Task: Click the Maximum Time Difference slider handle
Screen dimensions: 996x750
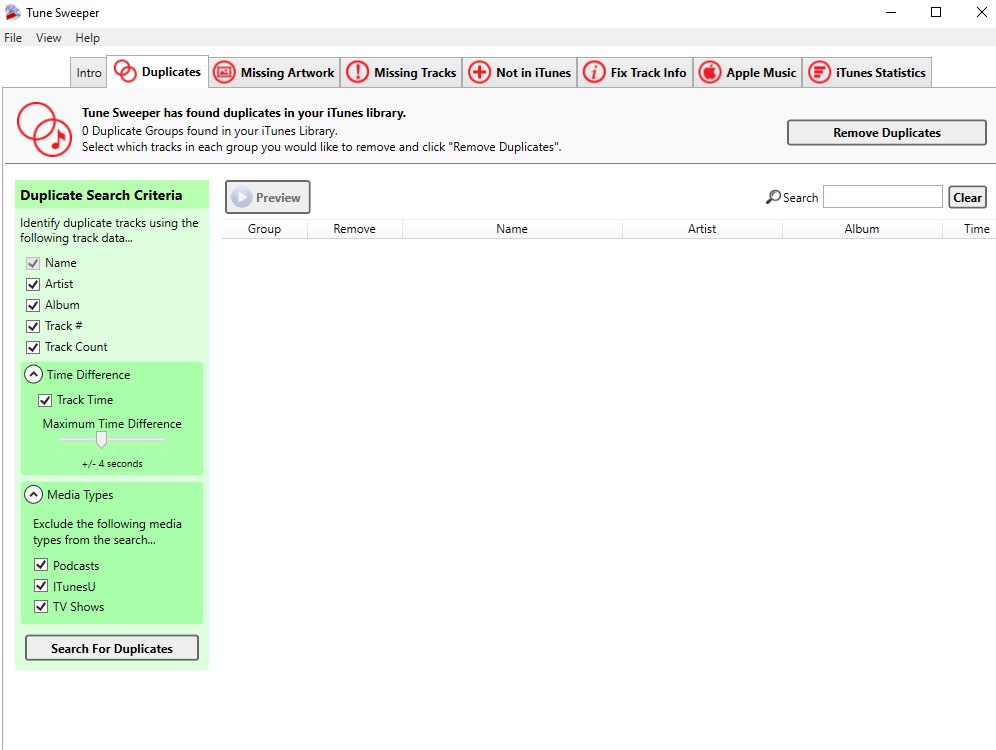Action: 101,439
